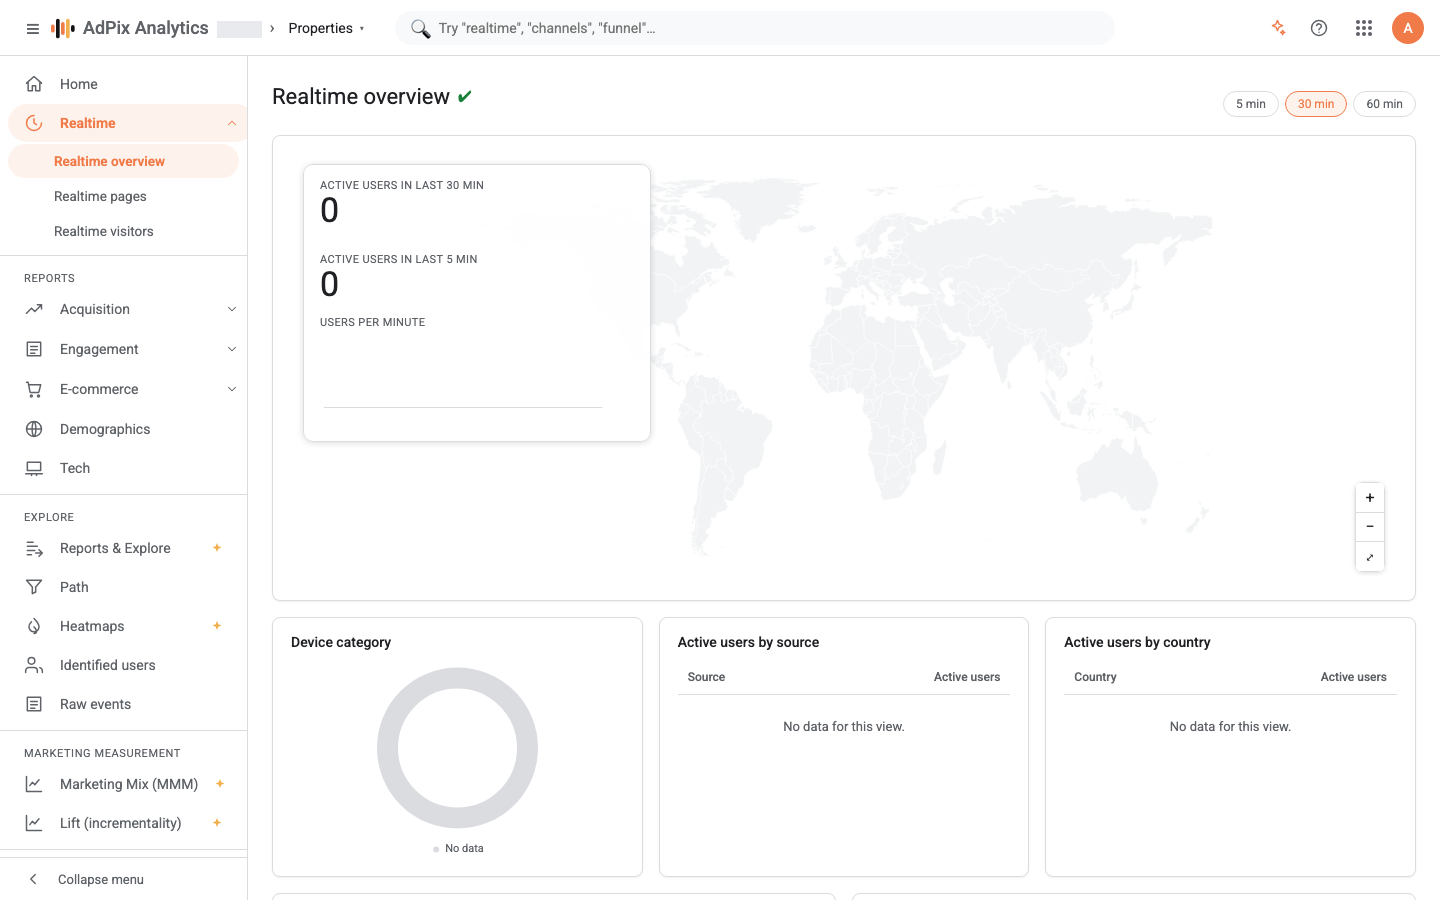Click the Raw events list icon
The image size is (1440, 900).
[34, 704]
